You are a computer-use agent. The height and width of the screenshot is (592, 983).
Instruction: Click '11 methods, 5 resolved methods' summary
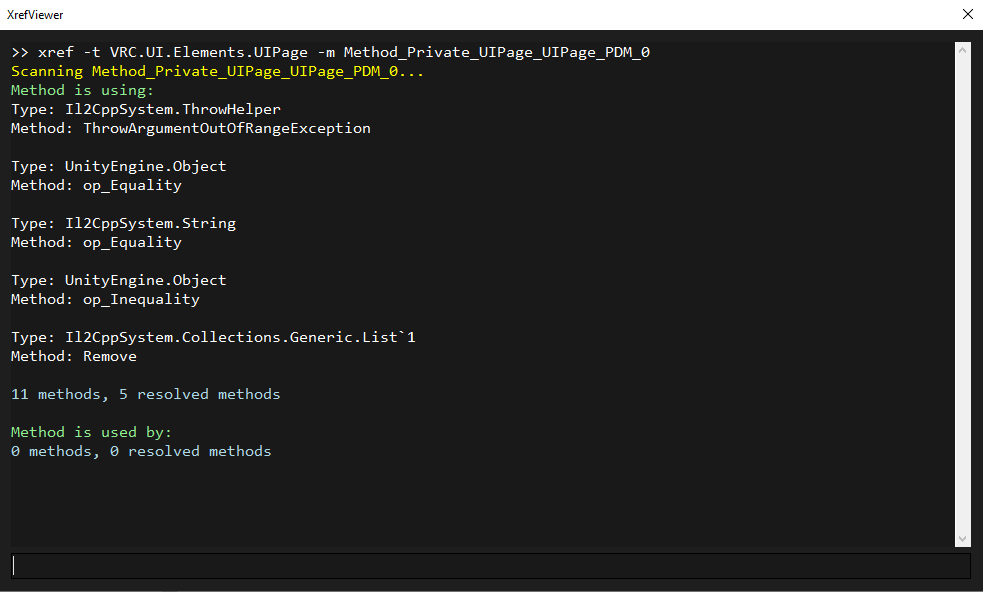coord(145,394)
